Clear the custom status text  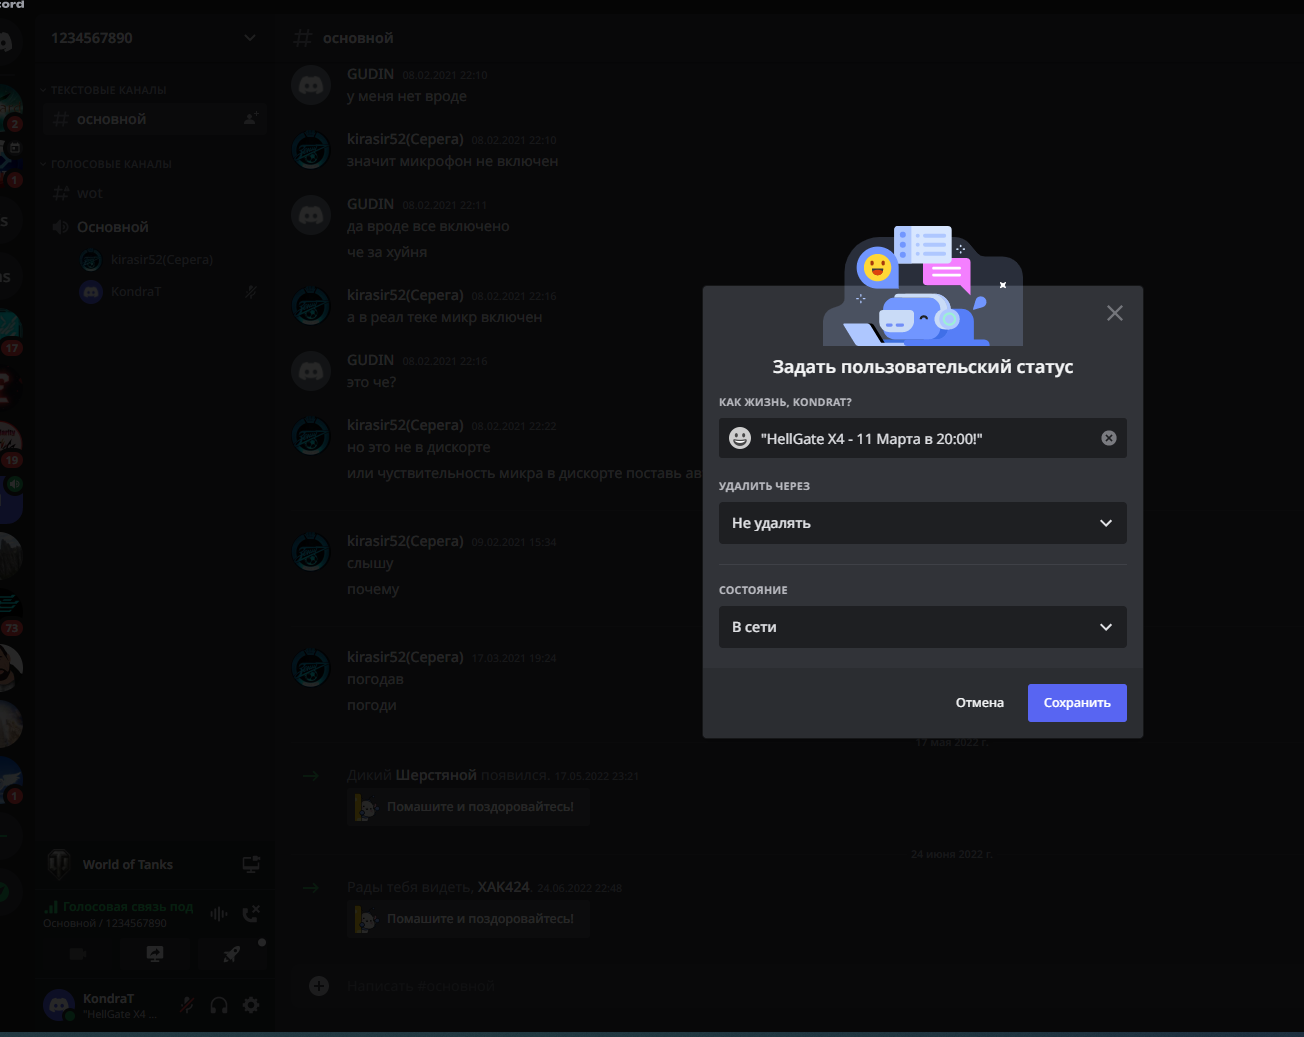pos(1109,438)
